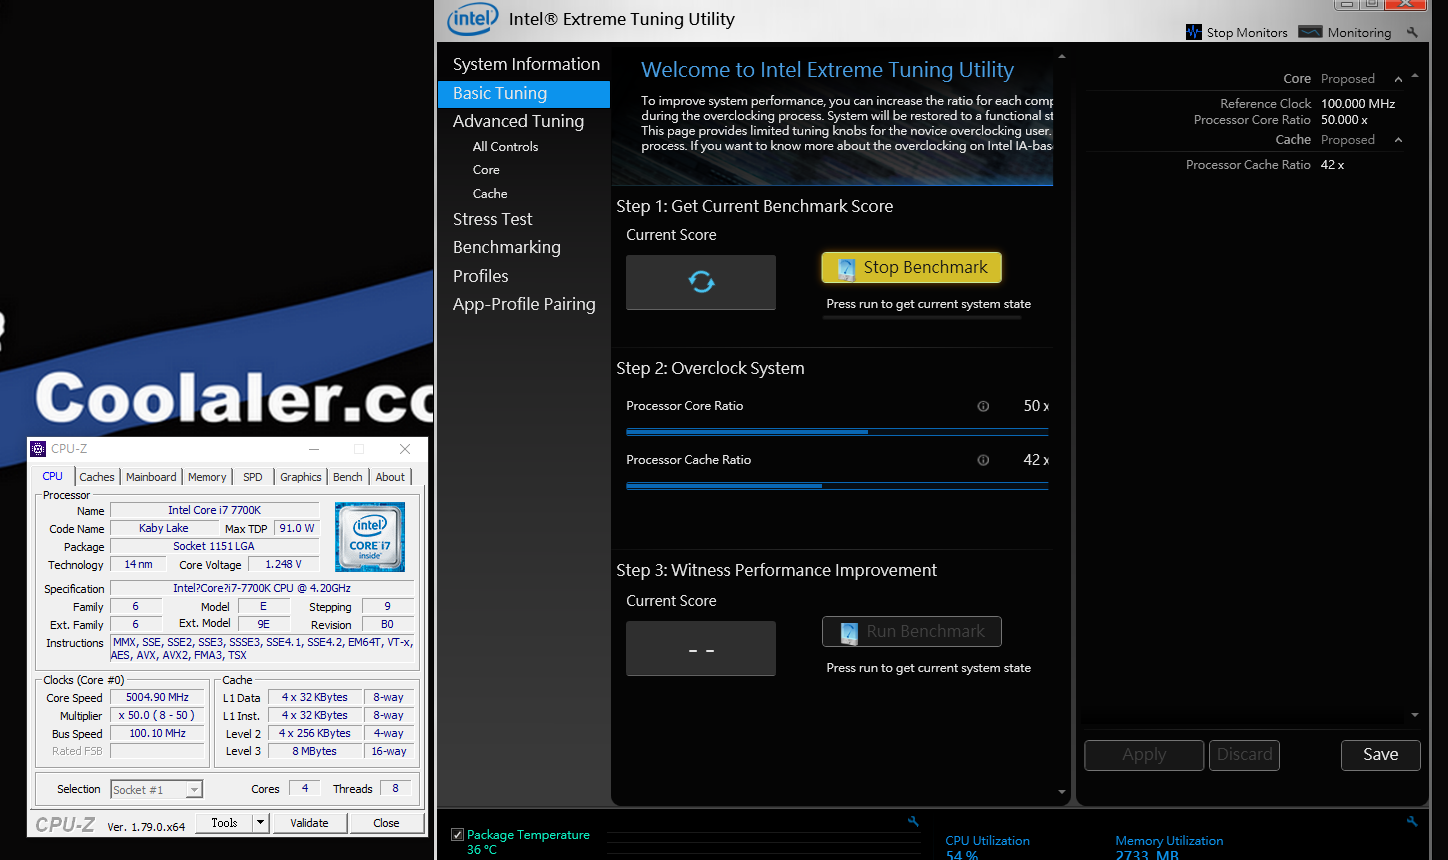Click the Stop Monitors waveform icon
This screenshot has height=860, width=1448.
click(x=1194, y=32)
